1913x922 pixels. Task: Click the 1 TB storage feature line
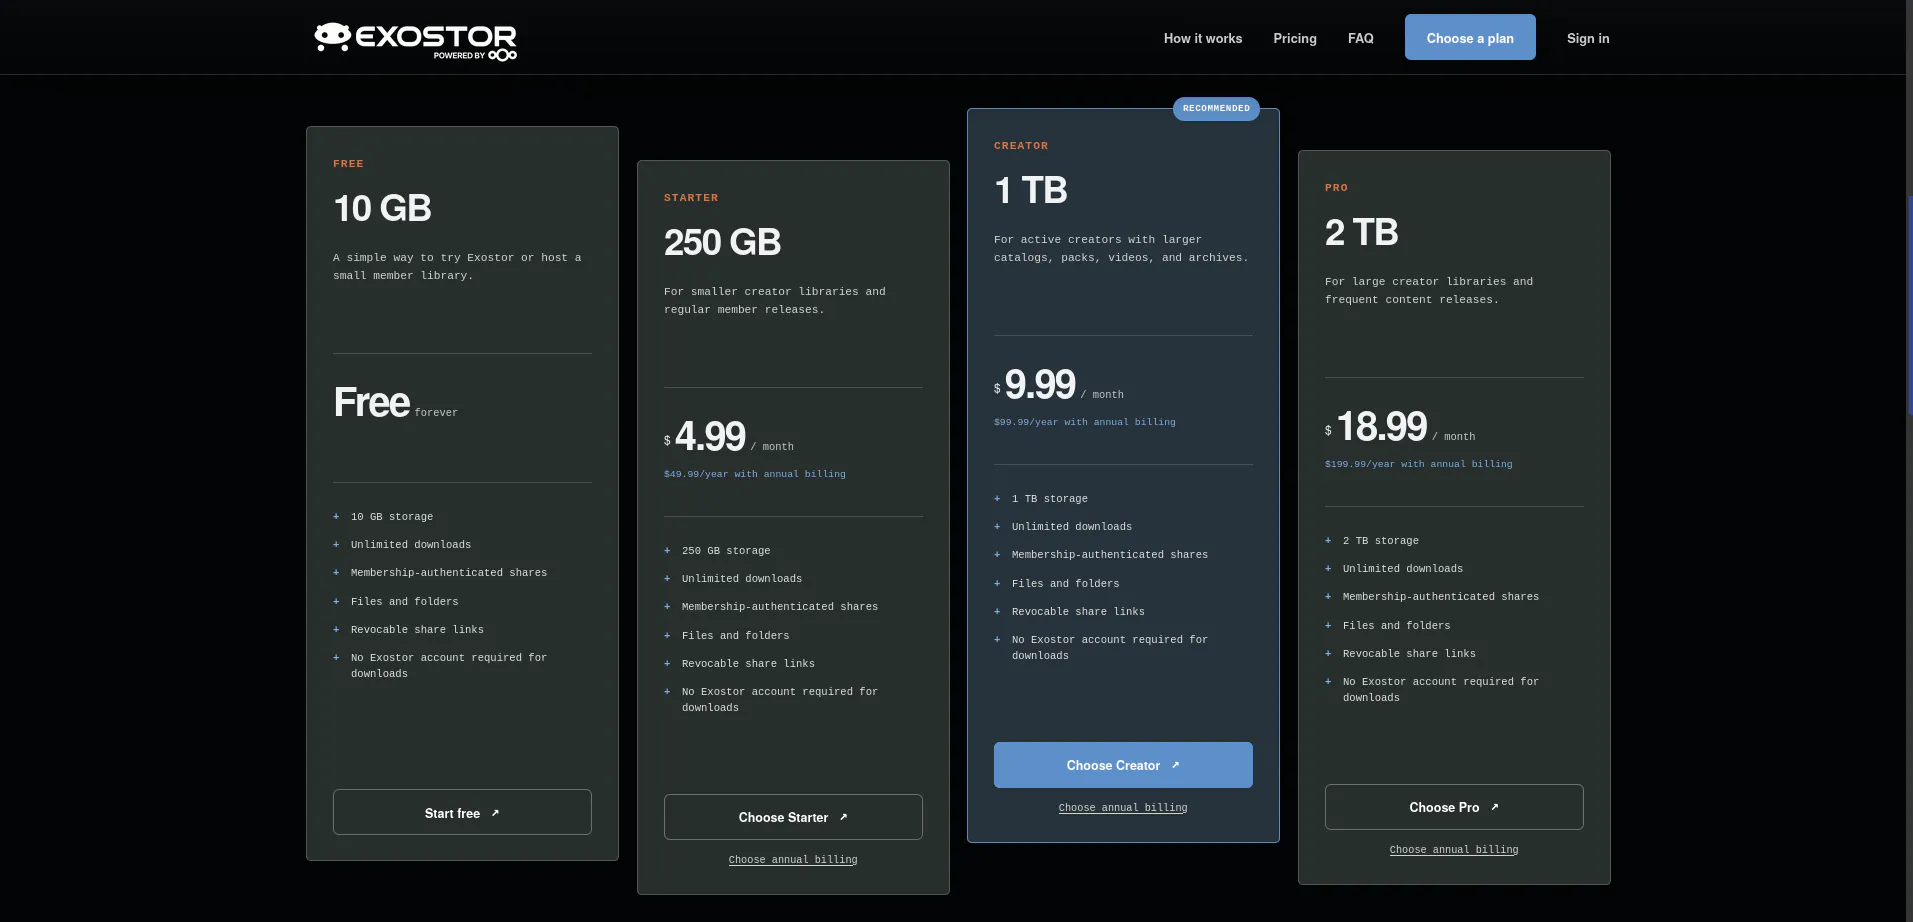click(x=1050, y=499)
